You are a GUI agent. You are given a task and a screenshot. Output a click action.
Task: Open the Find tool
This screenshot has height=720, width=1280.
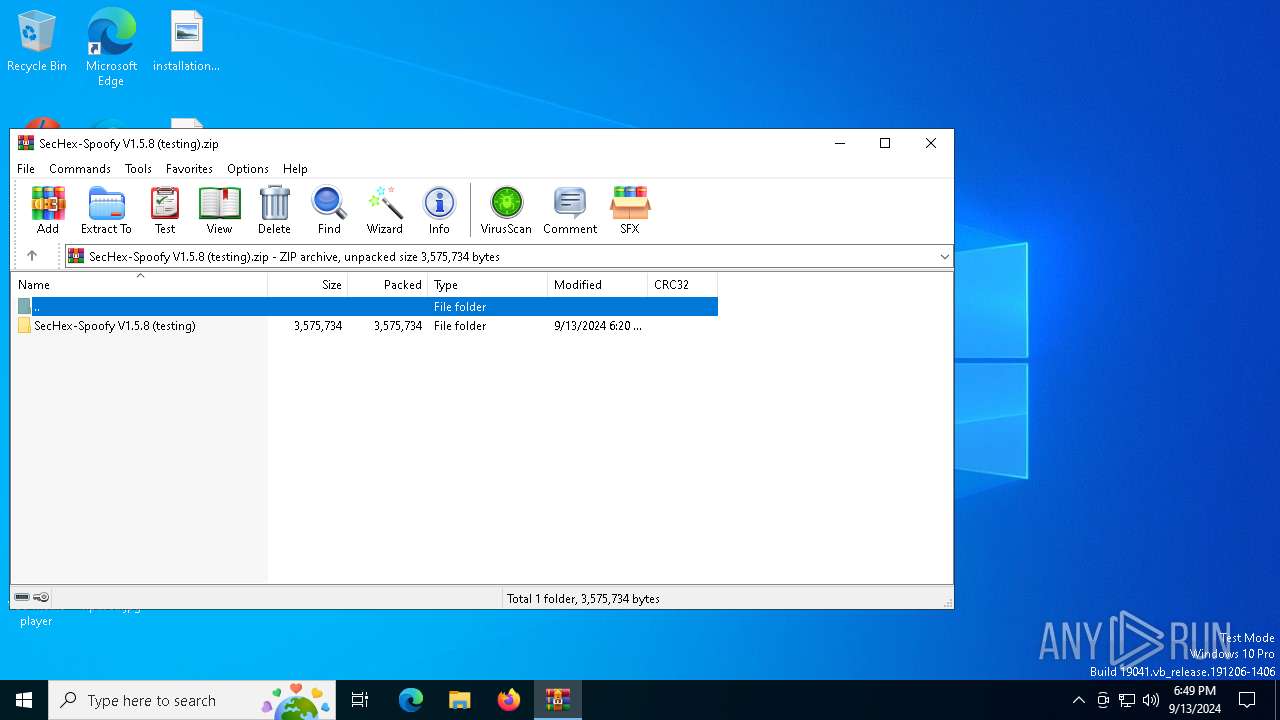click(x=329, y=210)
